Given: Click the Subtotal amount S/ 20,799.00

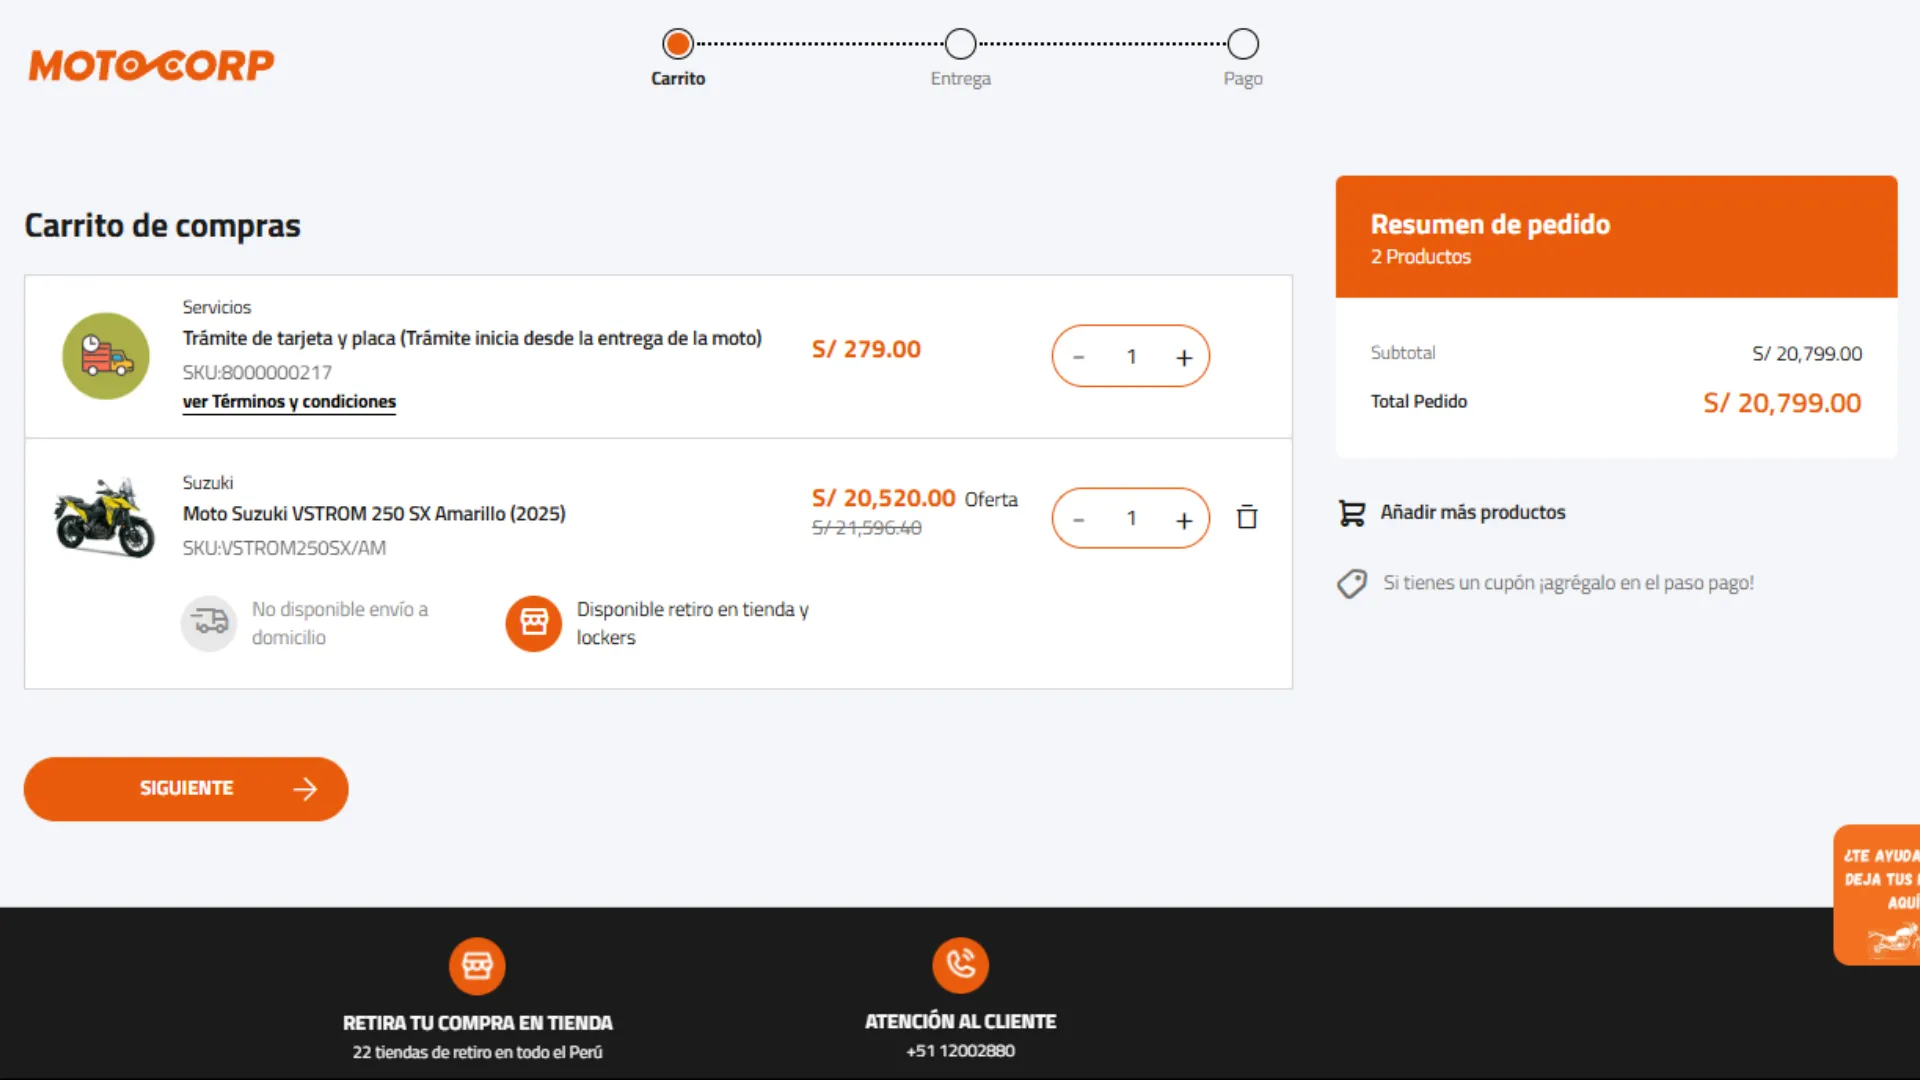Looking at the screenshot, I should (x=1807, y=354).
